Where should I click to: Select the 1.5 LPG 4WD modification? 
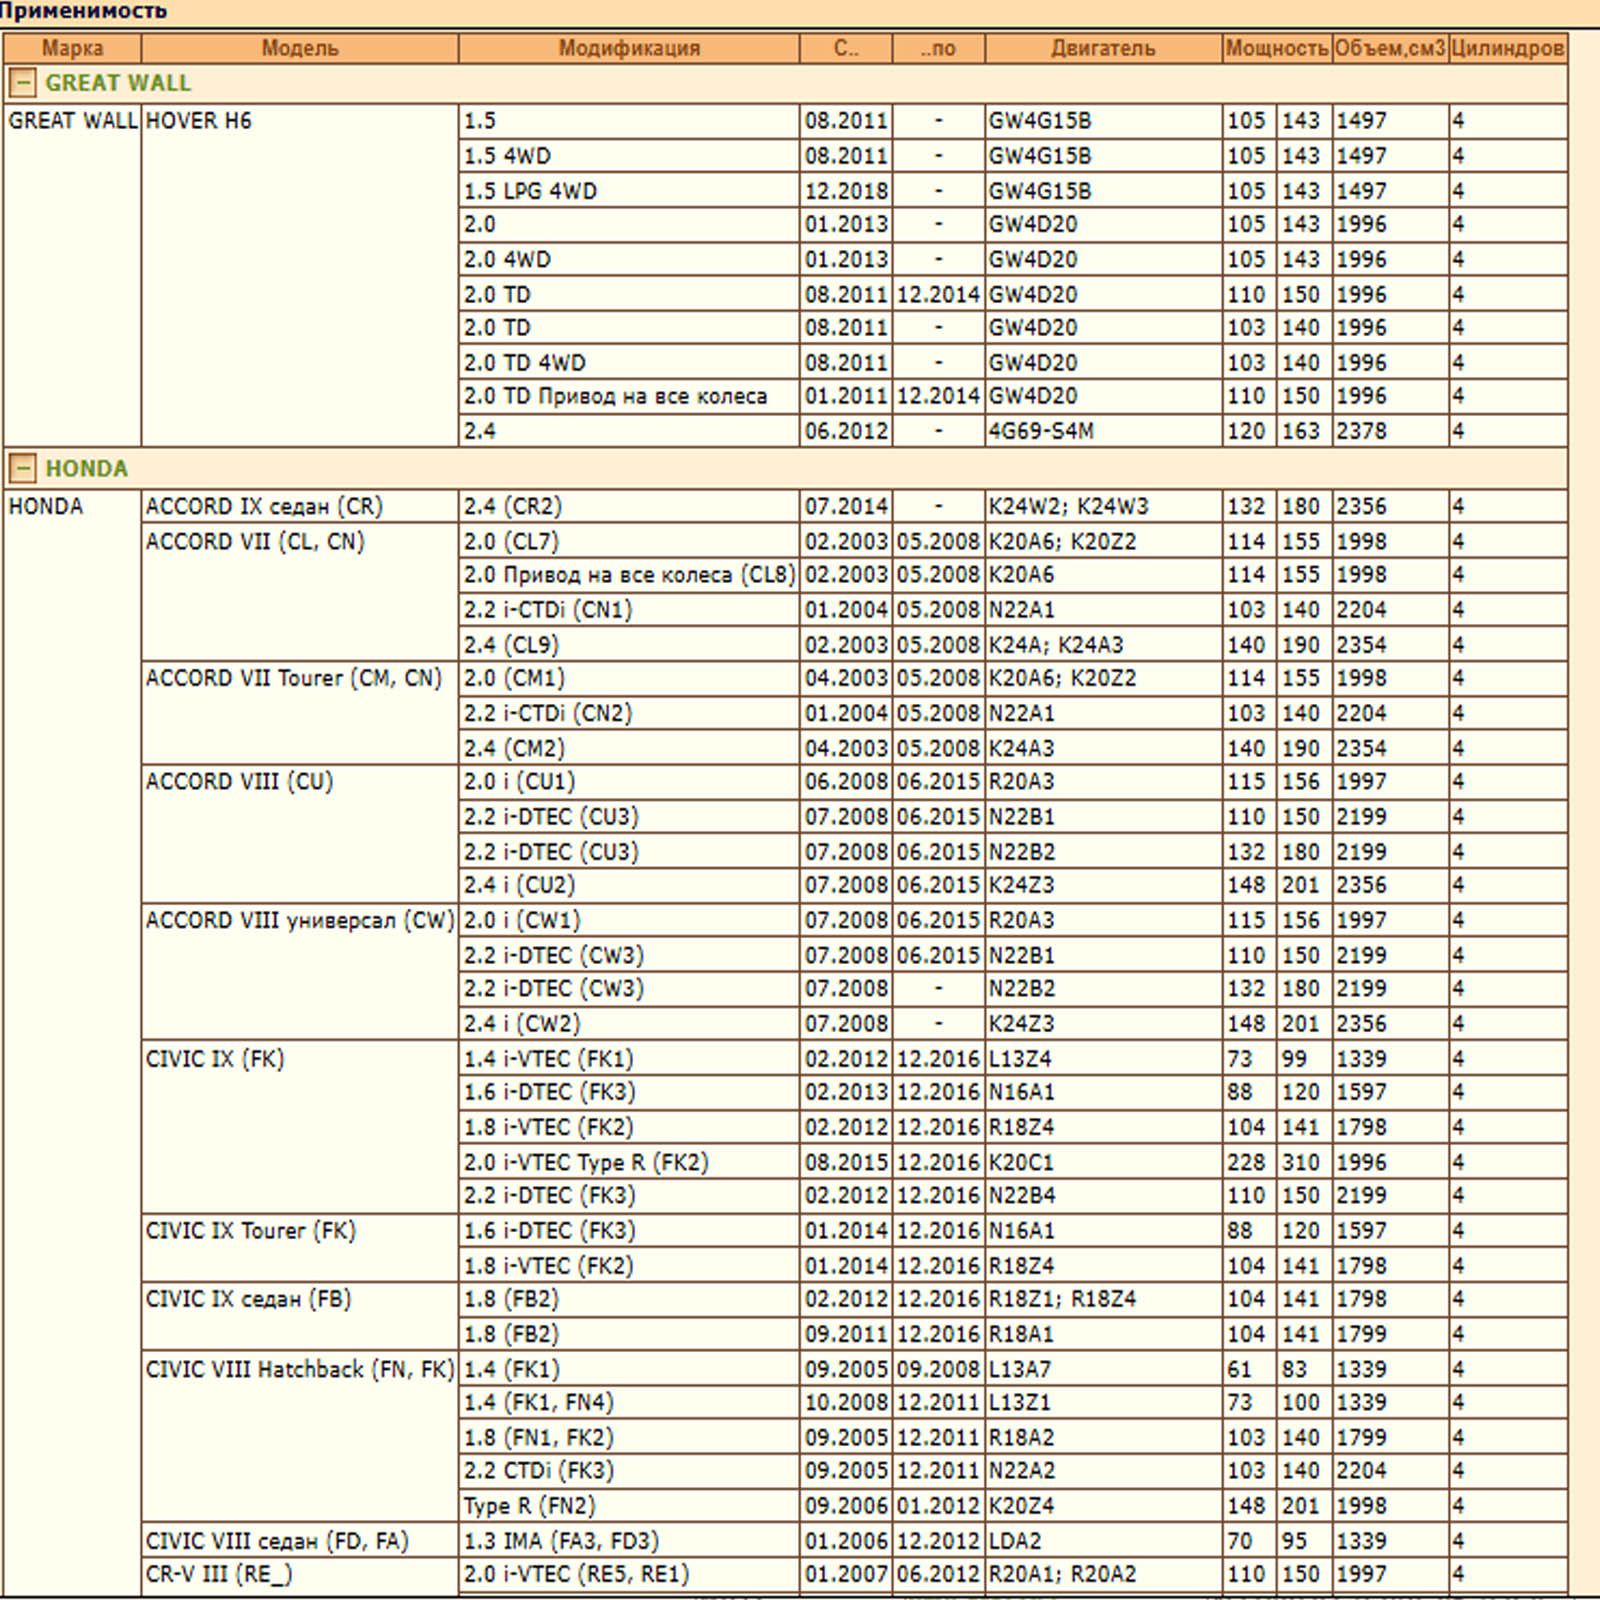tap(530, 191)
